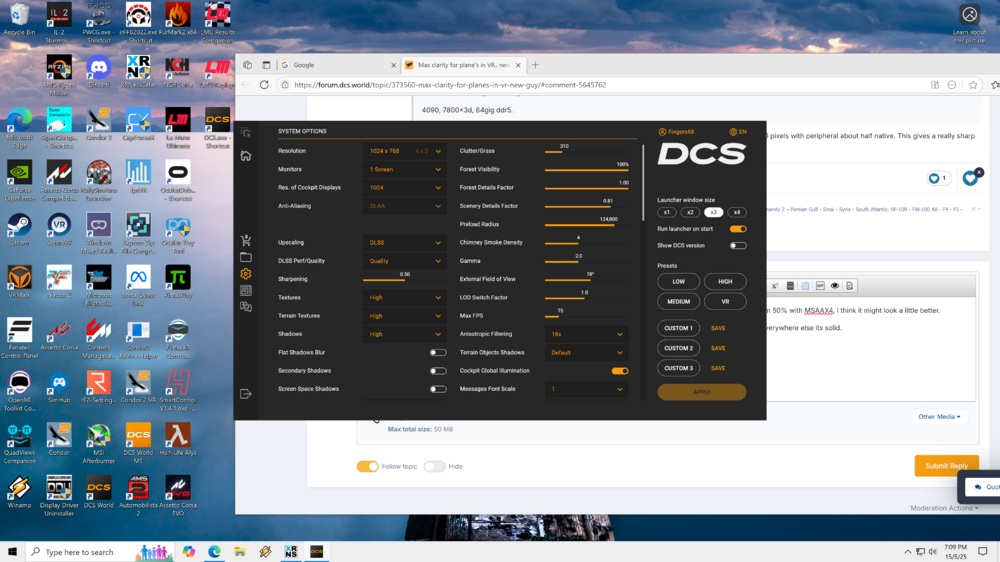Open Res. of Cockpit Displays dropdown

(404, 188)
